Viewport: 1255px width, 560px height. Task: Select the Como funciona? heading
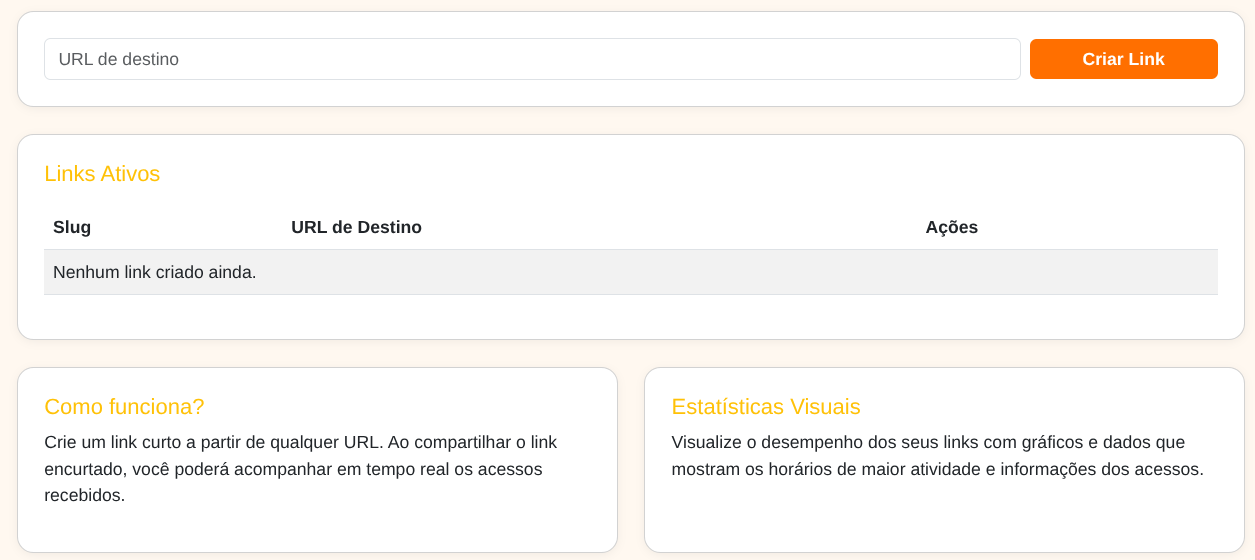point(124,407)
